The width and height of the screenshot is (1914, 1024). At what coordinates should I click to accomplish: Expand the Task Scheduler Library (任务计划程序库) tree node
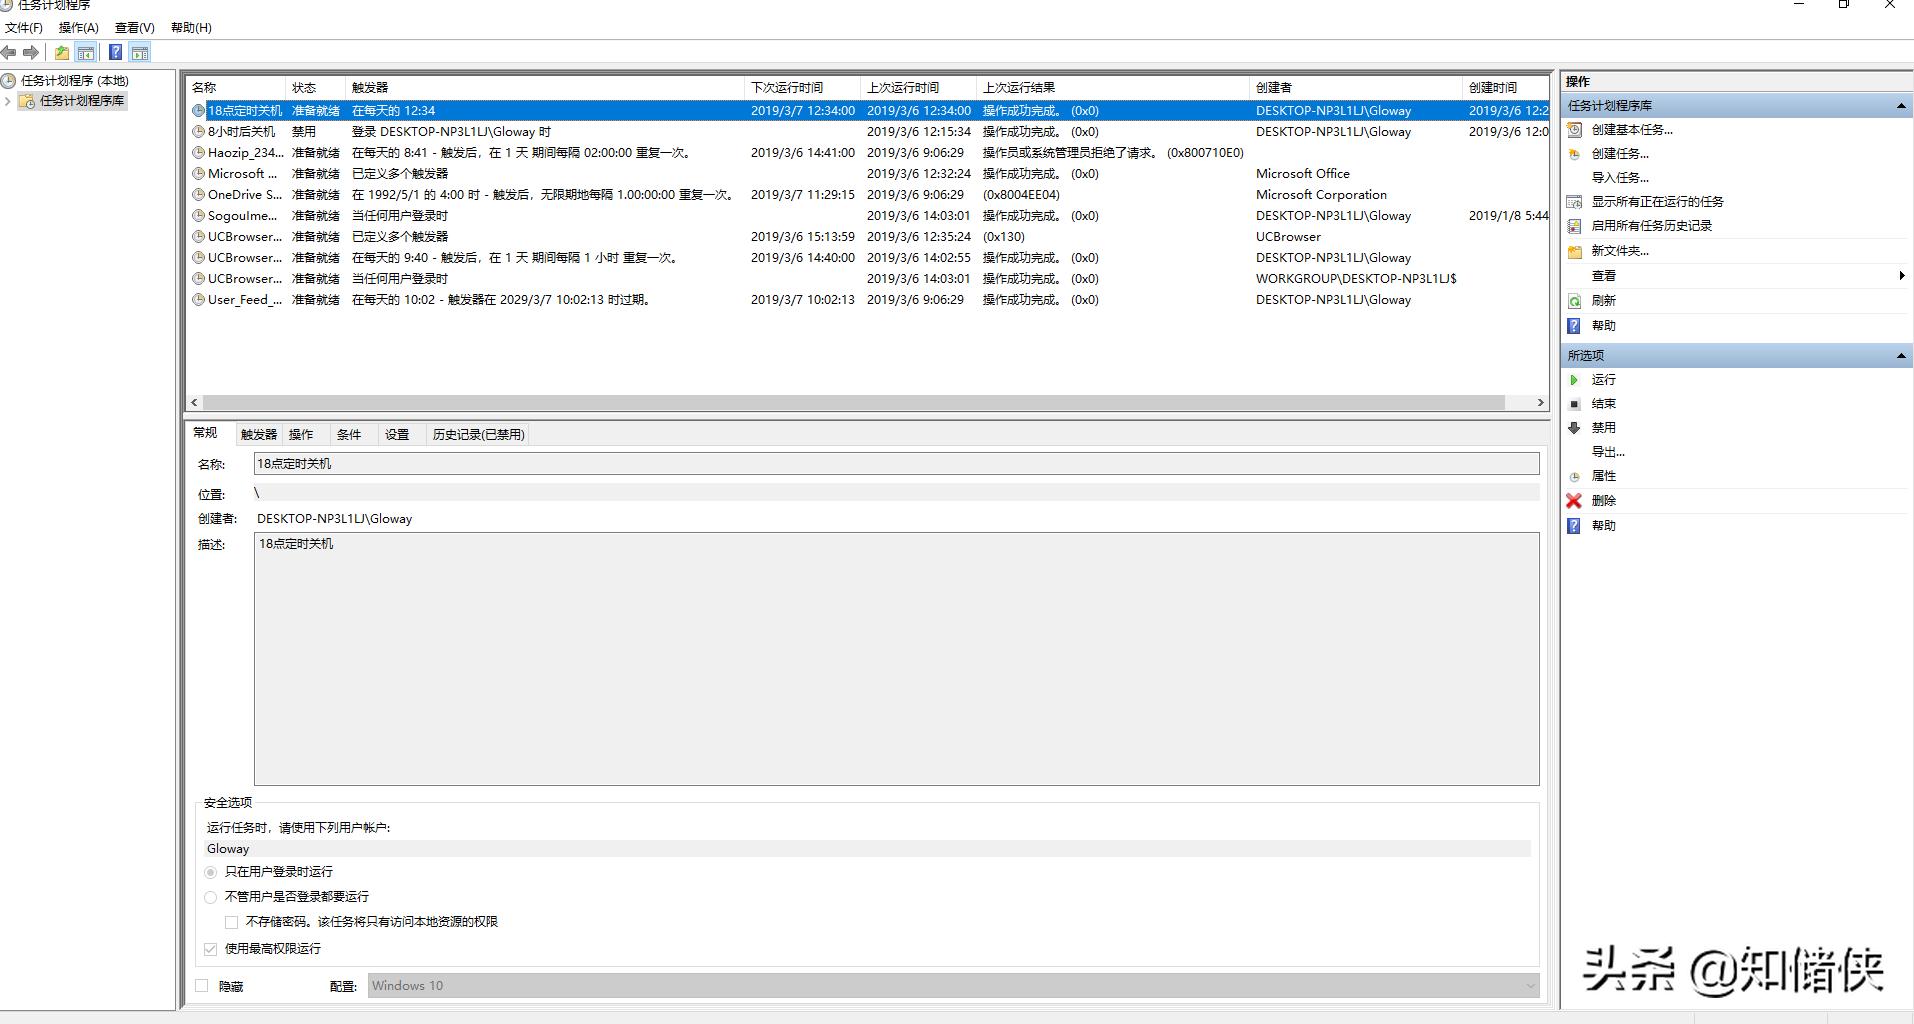[8, 101]
